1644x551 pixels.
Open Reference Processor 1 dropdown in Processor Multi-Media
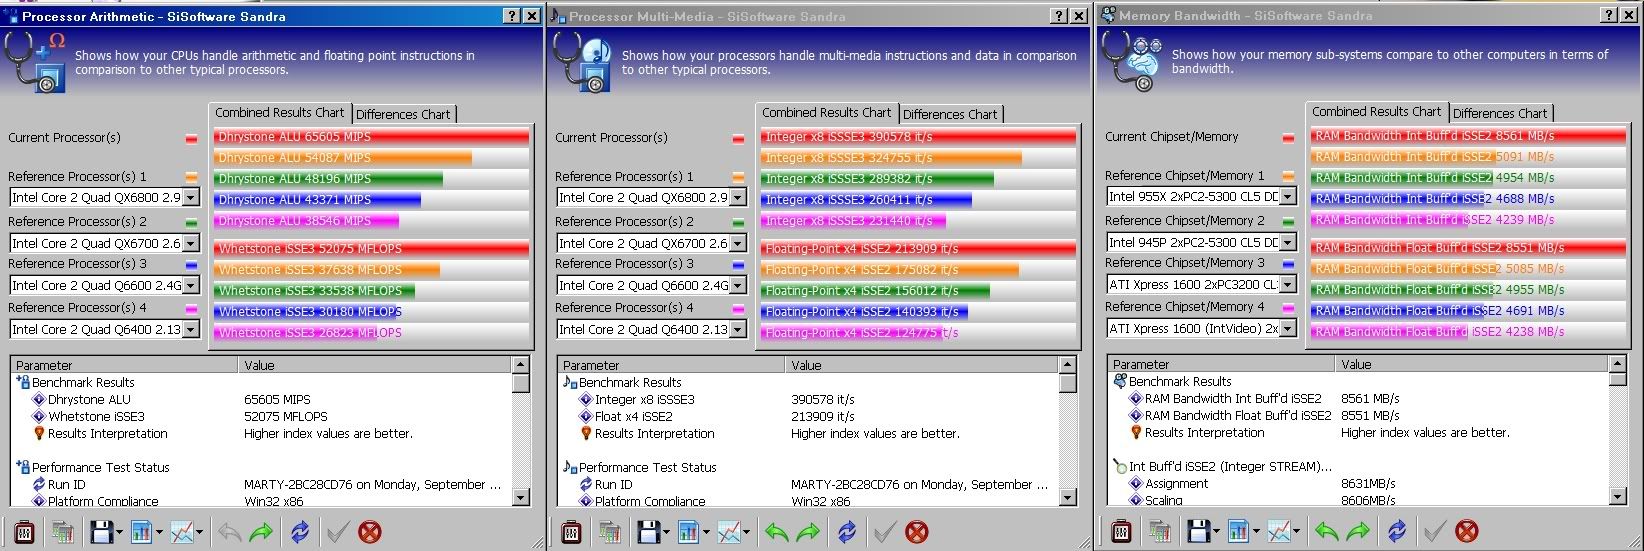pos(652,198)
